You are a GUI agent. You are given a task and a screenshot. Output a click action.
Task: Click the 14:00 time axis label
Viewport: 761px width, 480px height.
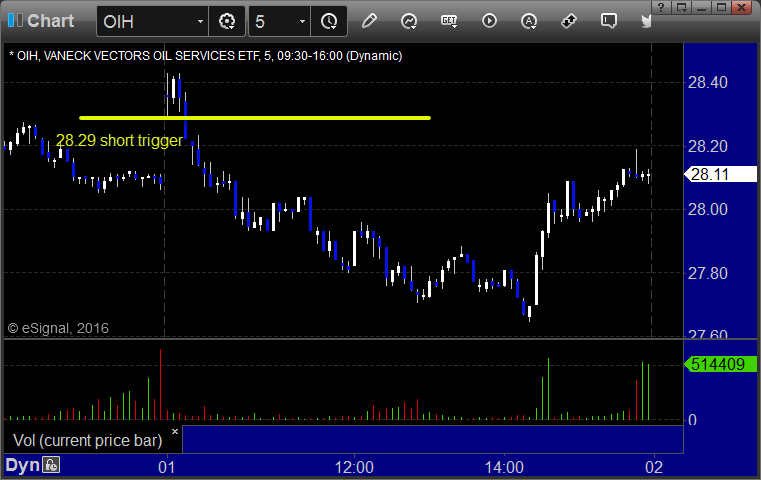(x=504, y=467)
